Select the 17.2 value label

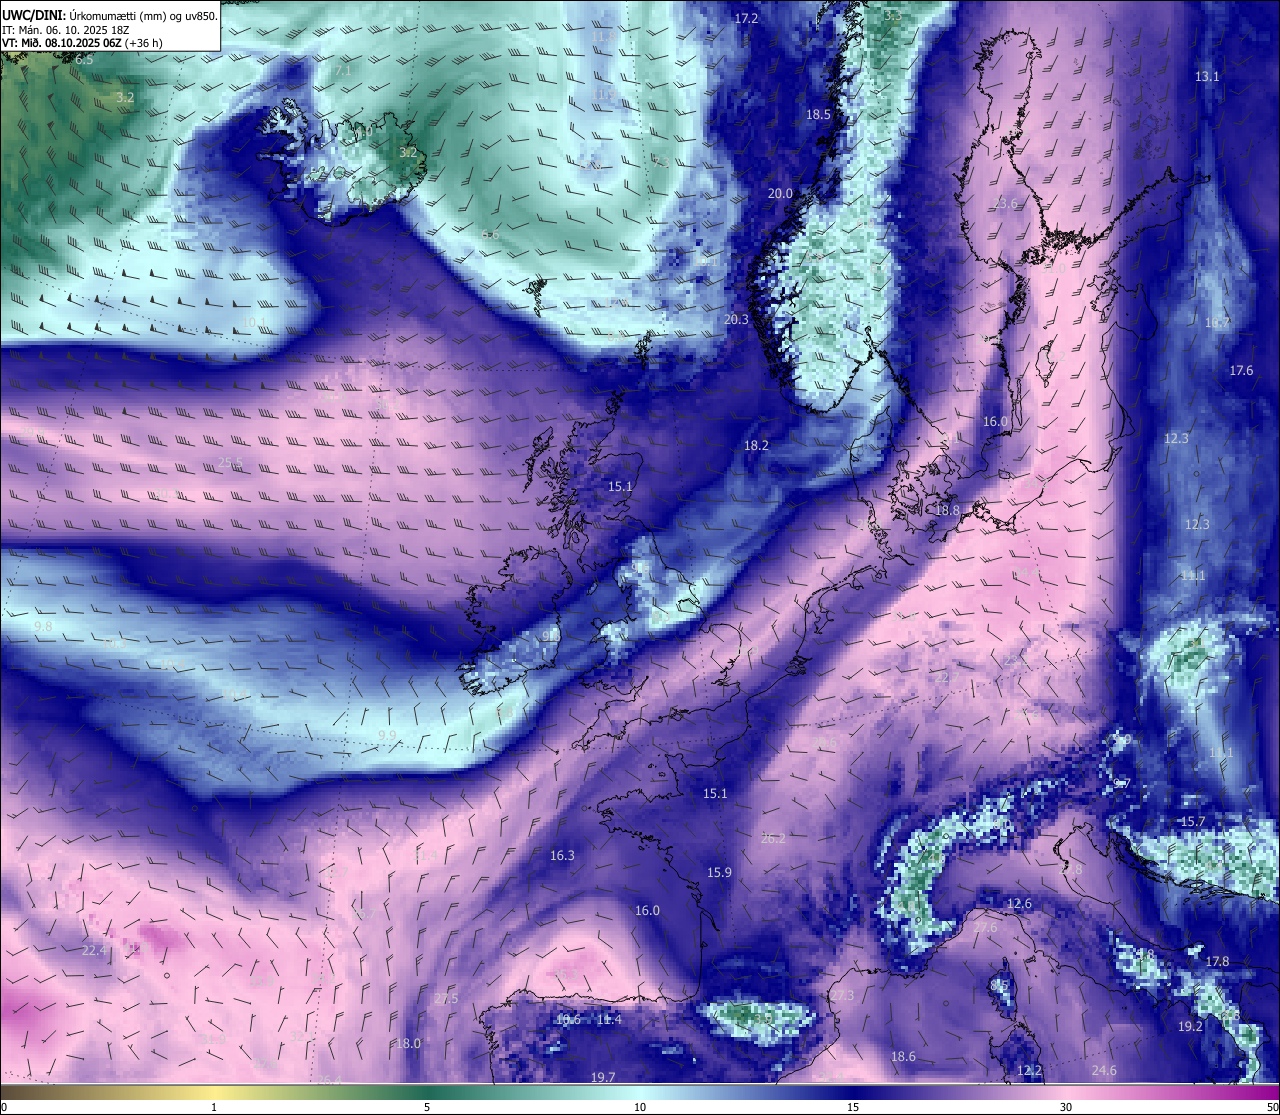tap(747, 19)
